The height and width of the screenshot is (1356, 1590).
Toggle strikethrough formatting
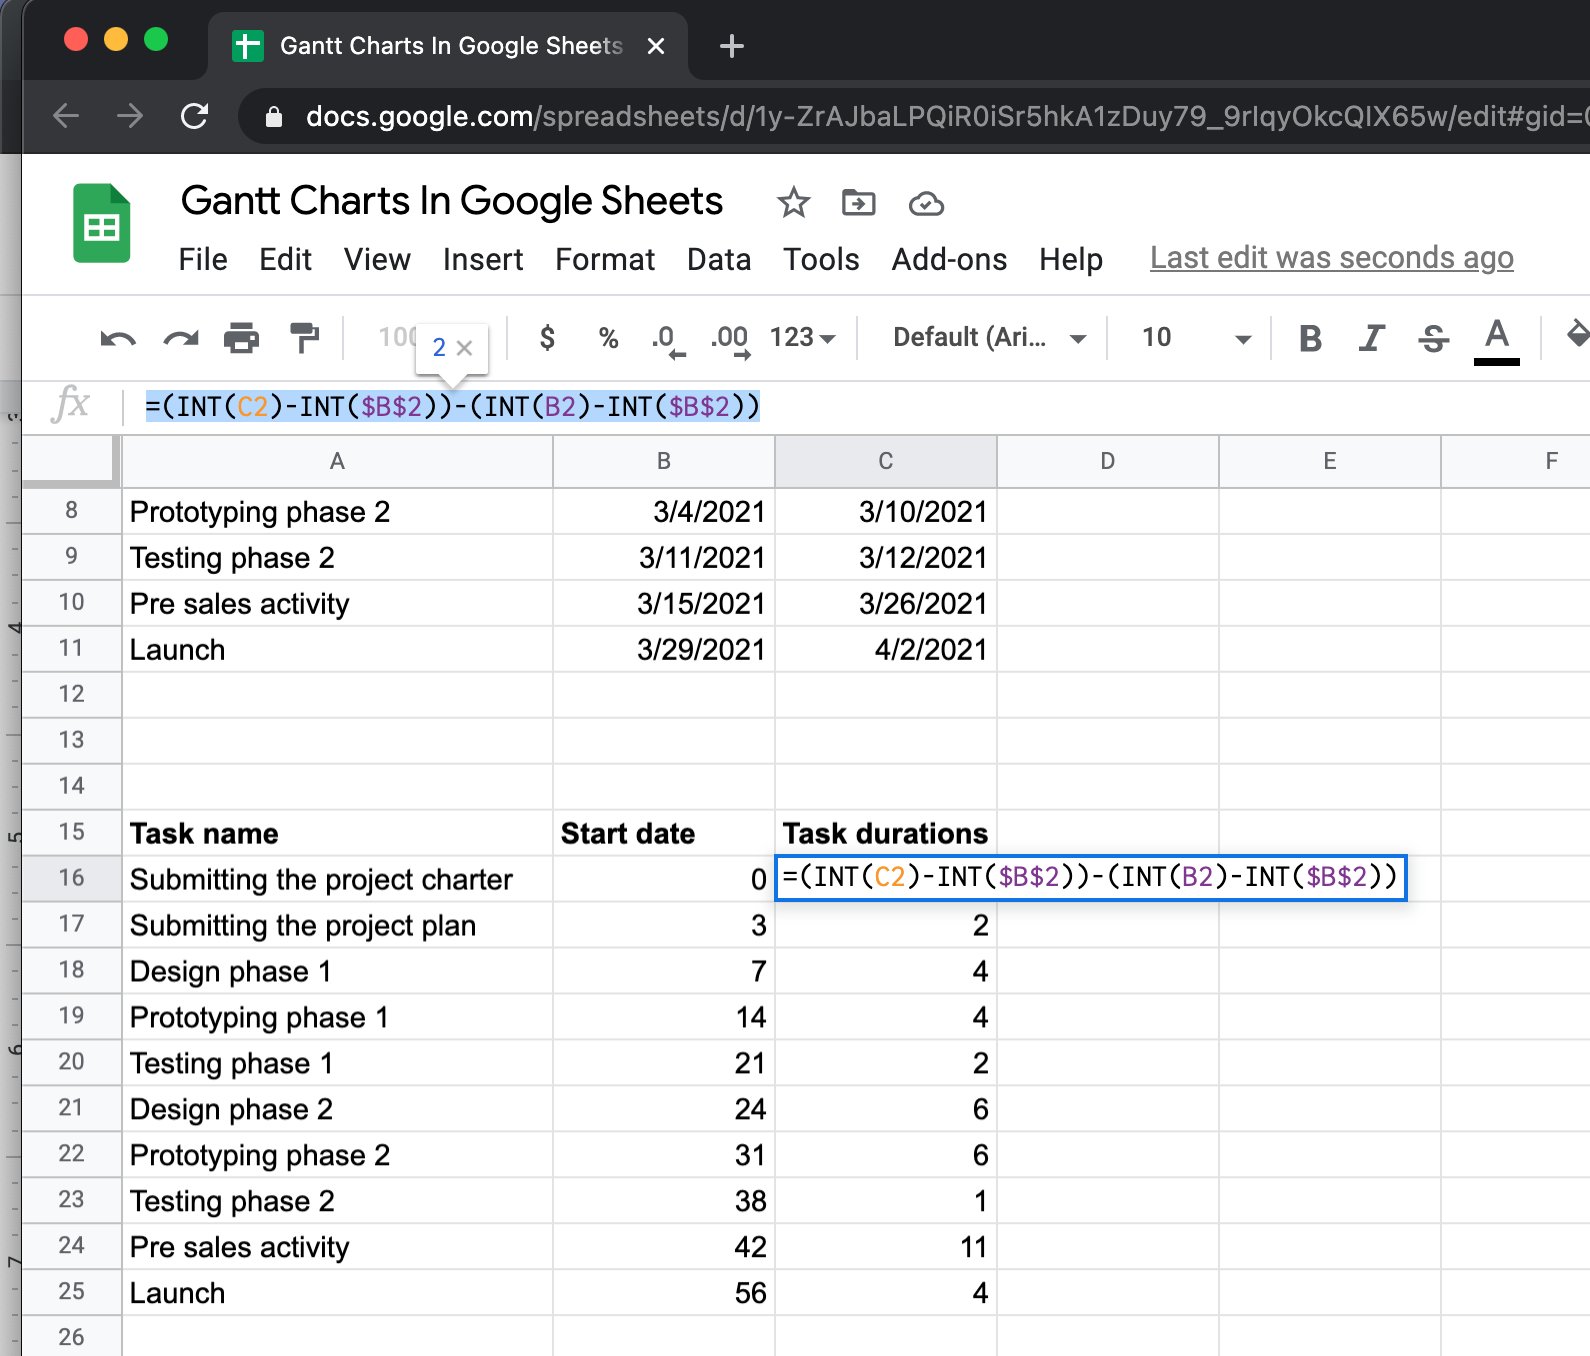(x=1433, y=339)
